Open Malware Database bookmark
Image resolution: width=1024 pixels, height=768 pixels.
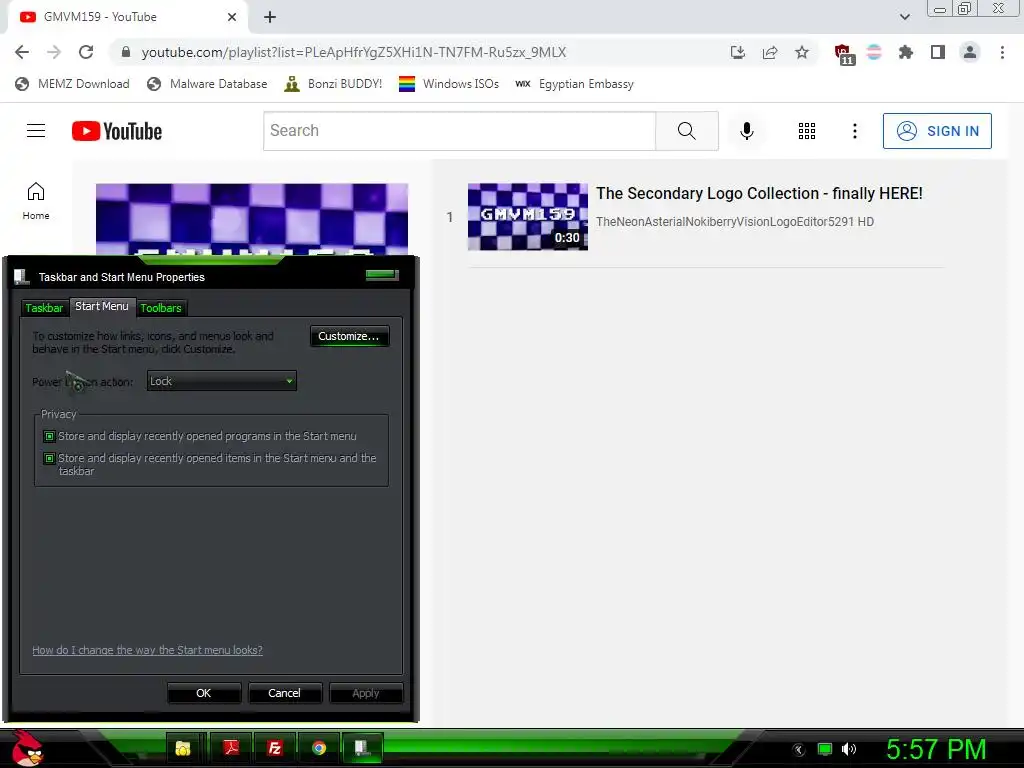tap(207, 84)
